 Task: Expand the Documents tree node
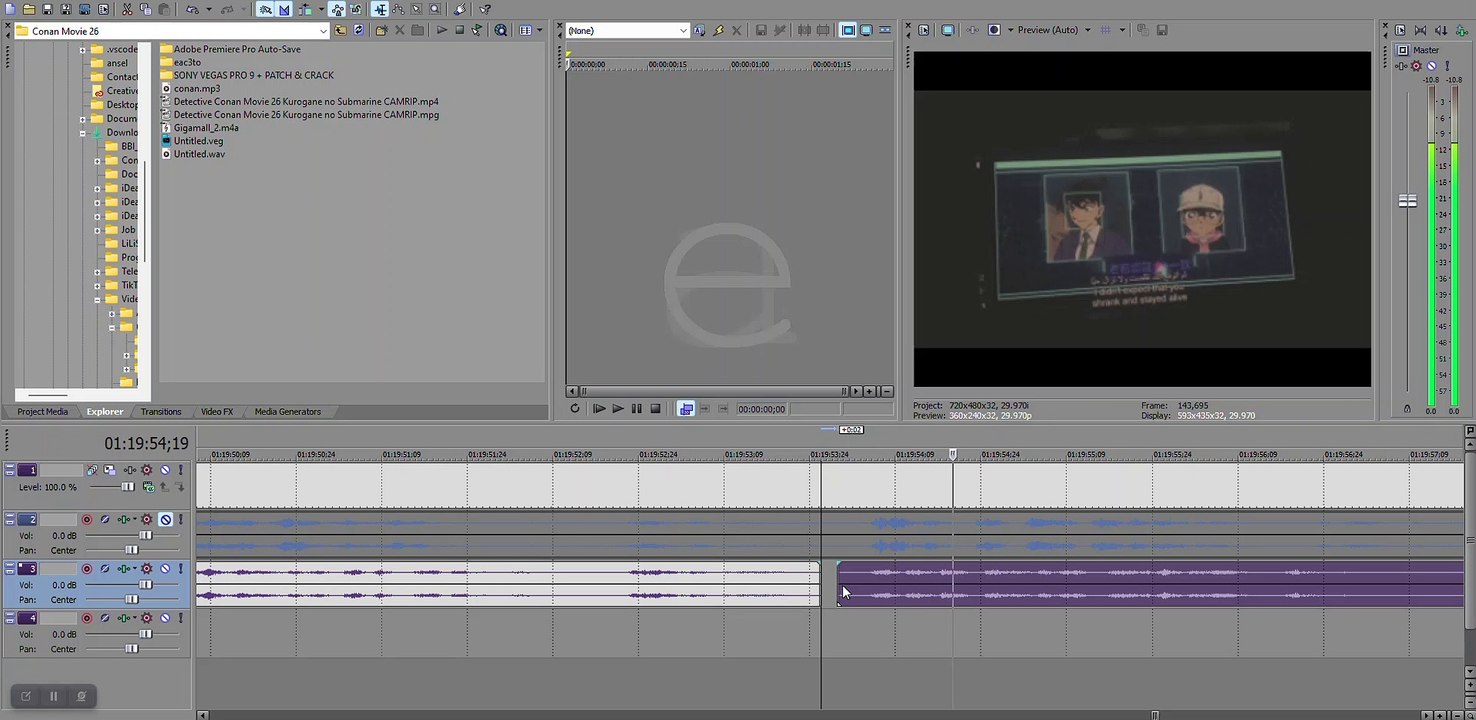[83, 119]
